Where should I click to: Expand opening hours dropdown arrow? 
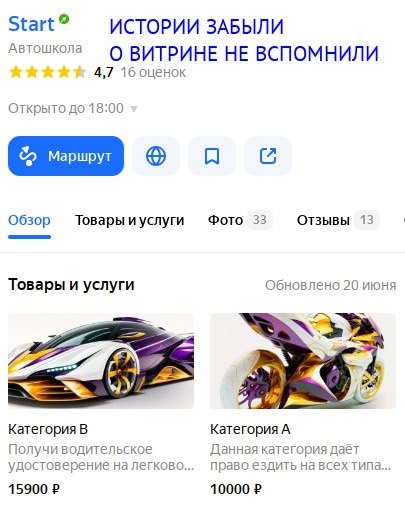[x=134, y=109]
